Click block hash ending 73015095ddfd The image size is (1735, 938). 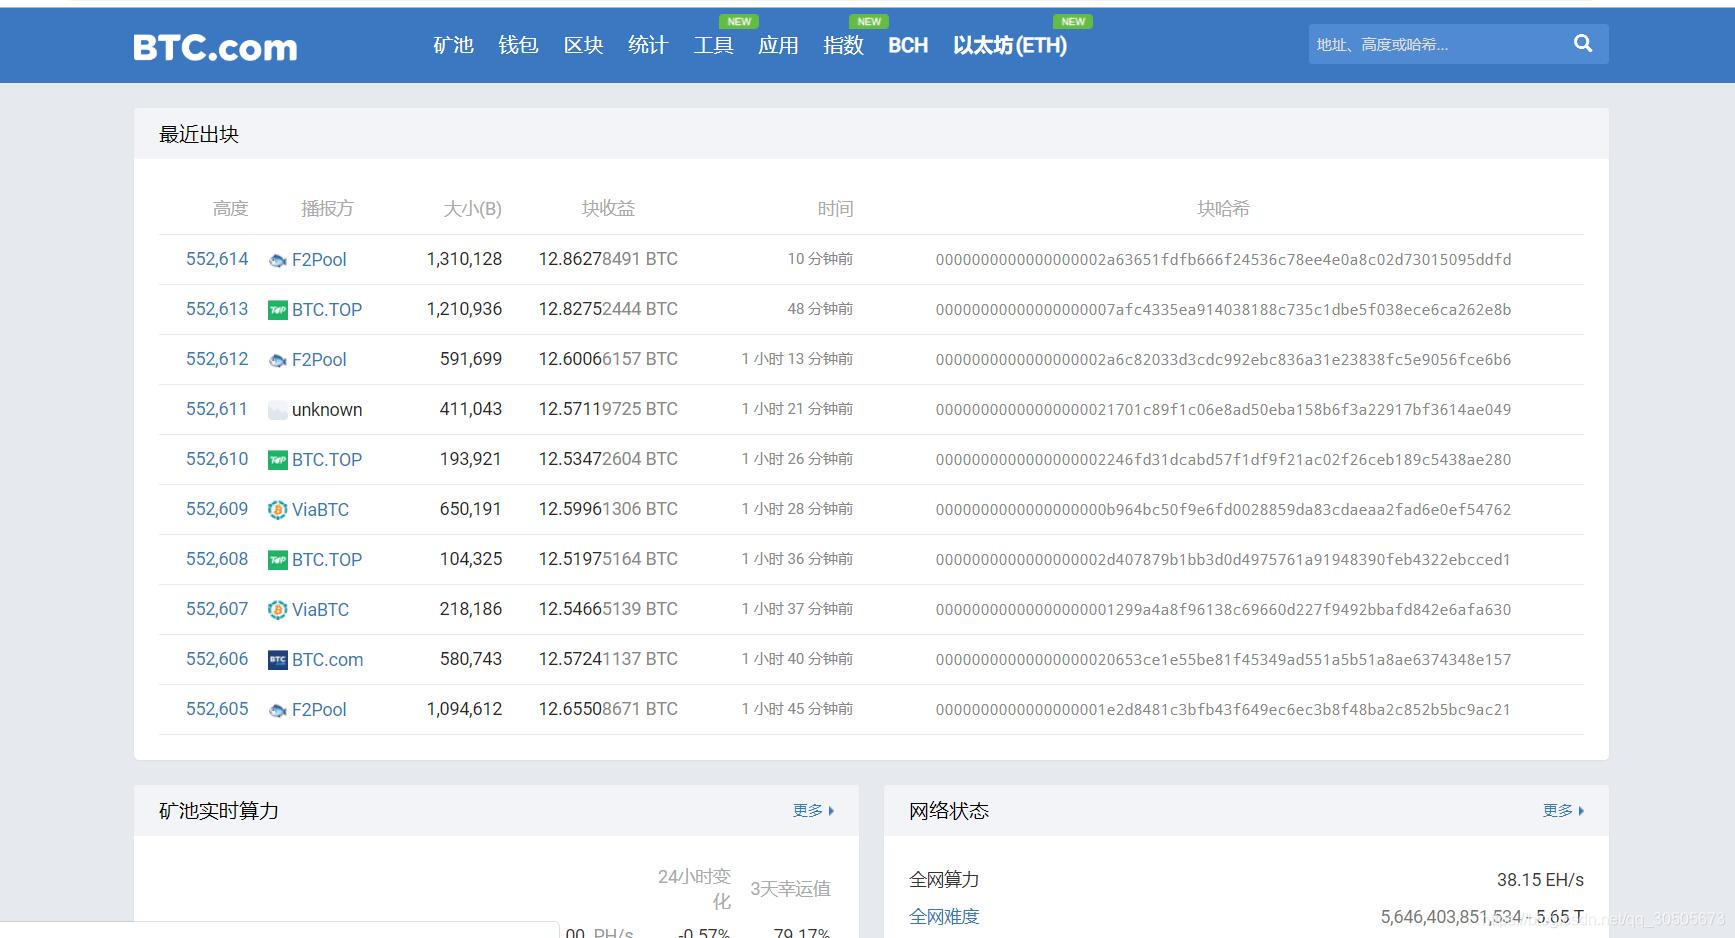pos(1223,260)
